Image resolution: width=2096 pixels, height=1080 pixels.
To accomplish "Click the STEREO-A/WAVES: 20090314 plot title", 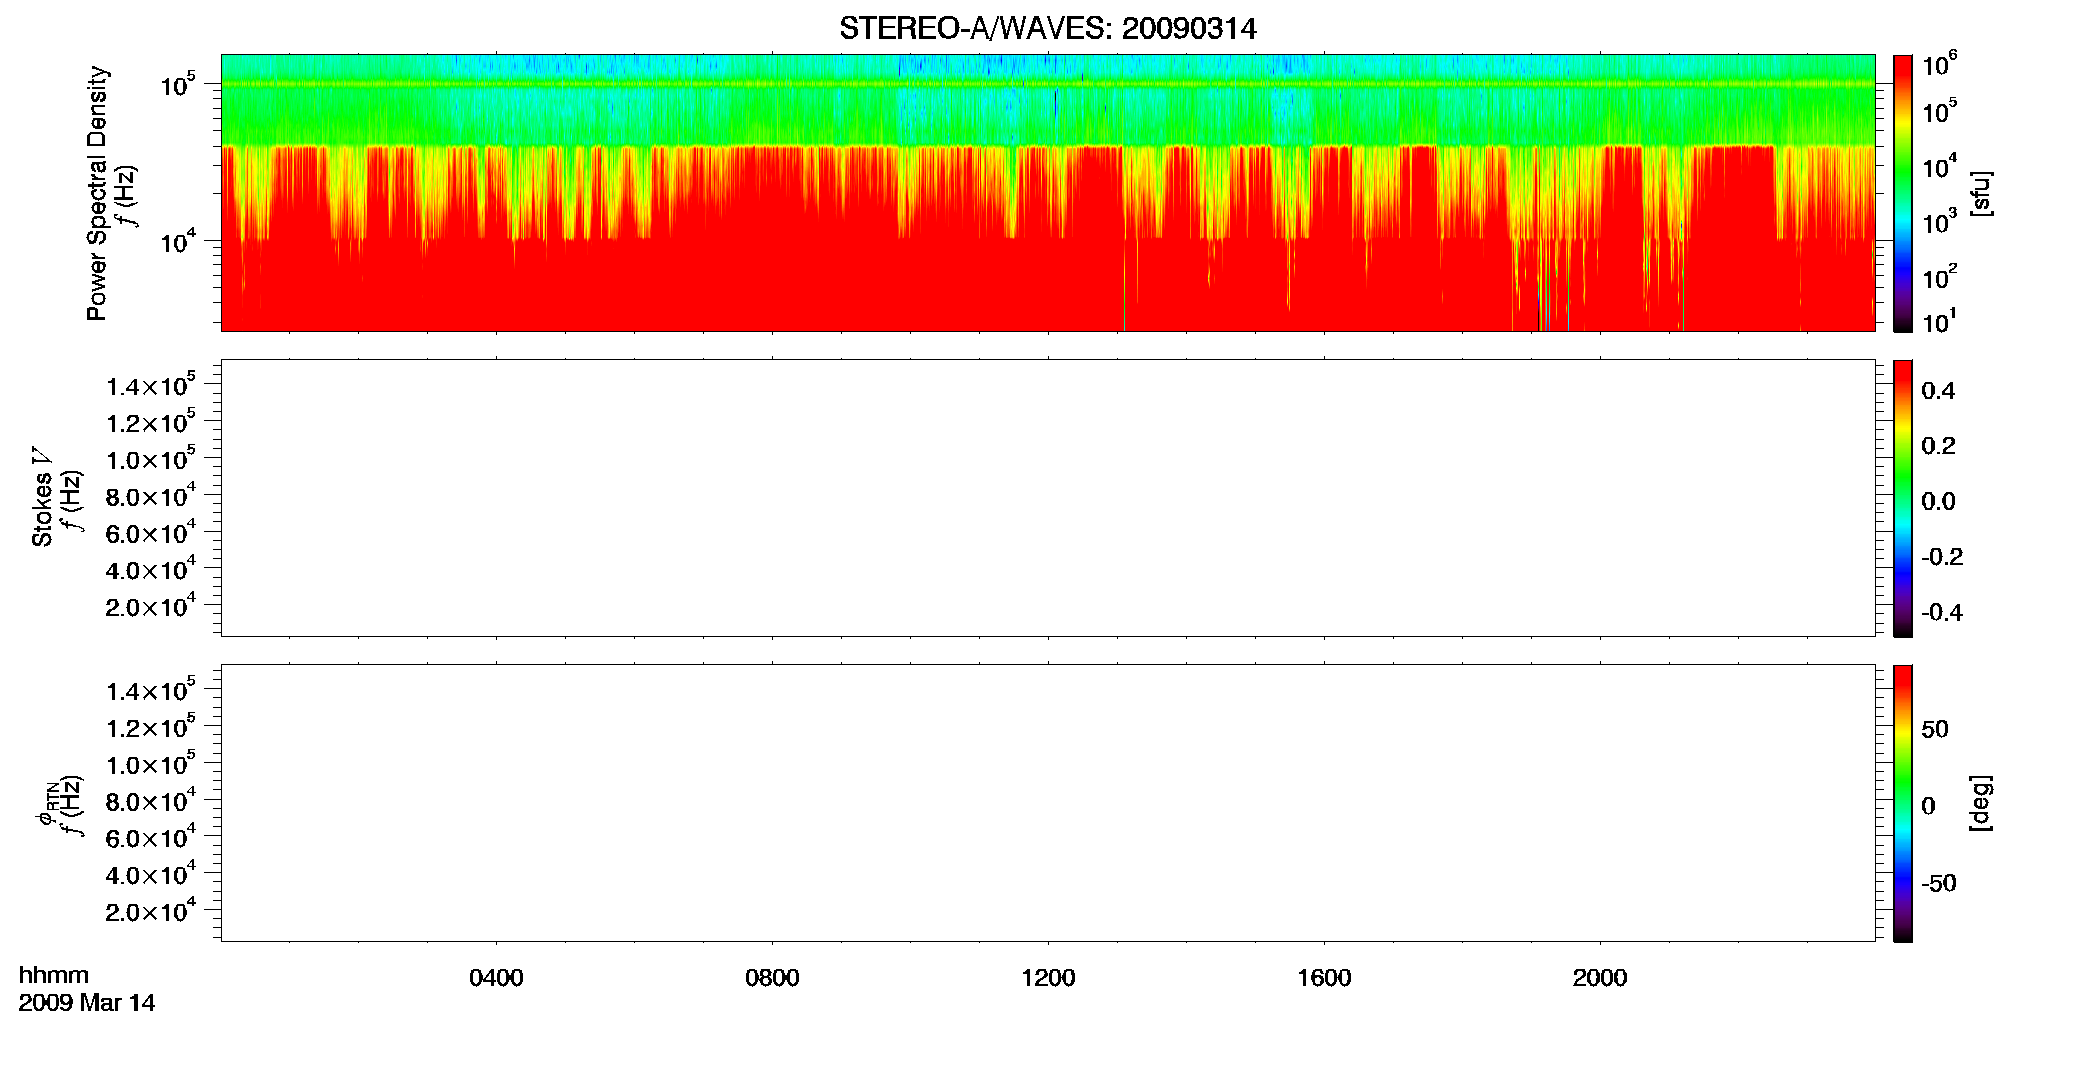I will pos(1047,29).
